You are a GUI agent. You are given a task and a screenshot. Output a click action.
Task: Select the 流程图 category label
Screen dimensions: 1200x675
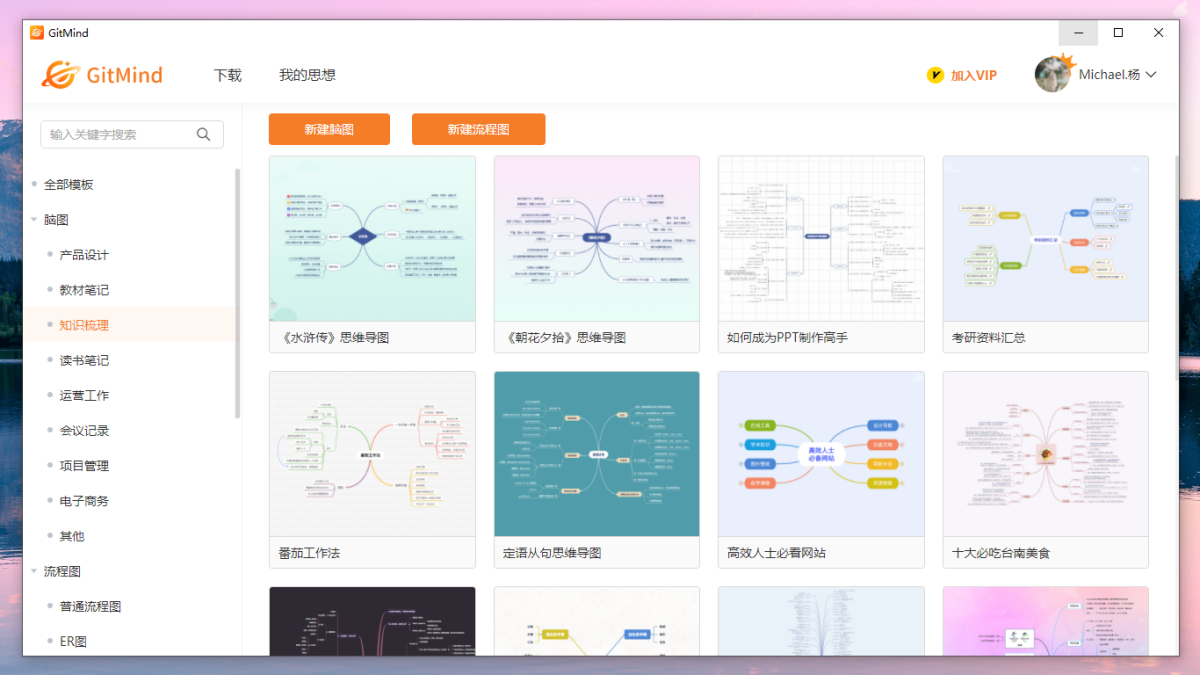[x=62, y=572]
